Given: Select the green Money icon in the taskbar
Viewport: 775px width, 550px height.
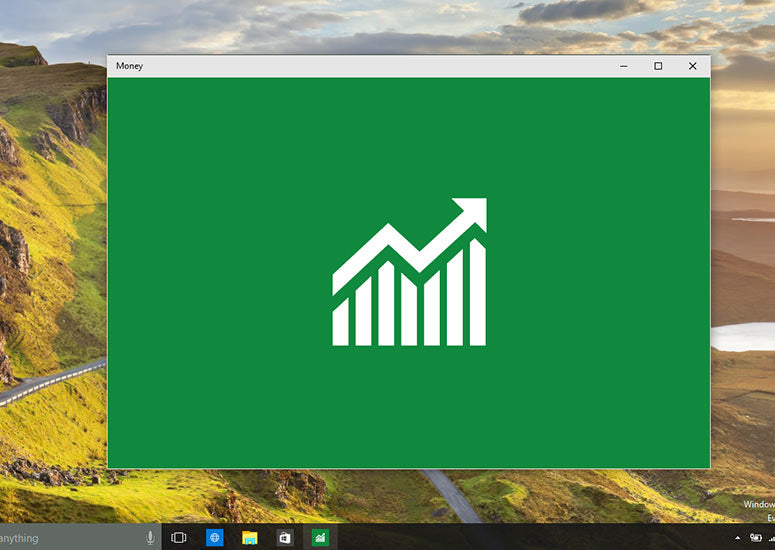Looking at the screenshot, I should (320, 538).
